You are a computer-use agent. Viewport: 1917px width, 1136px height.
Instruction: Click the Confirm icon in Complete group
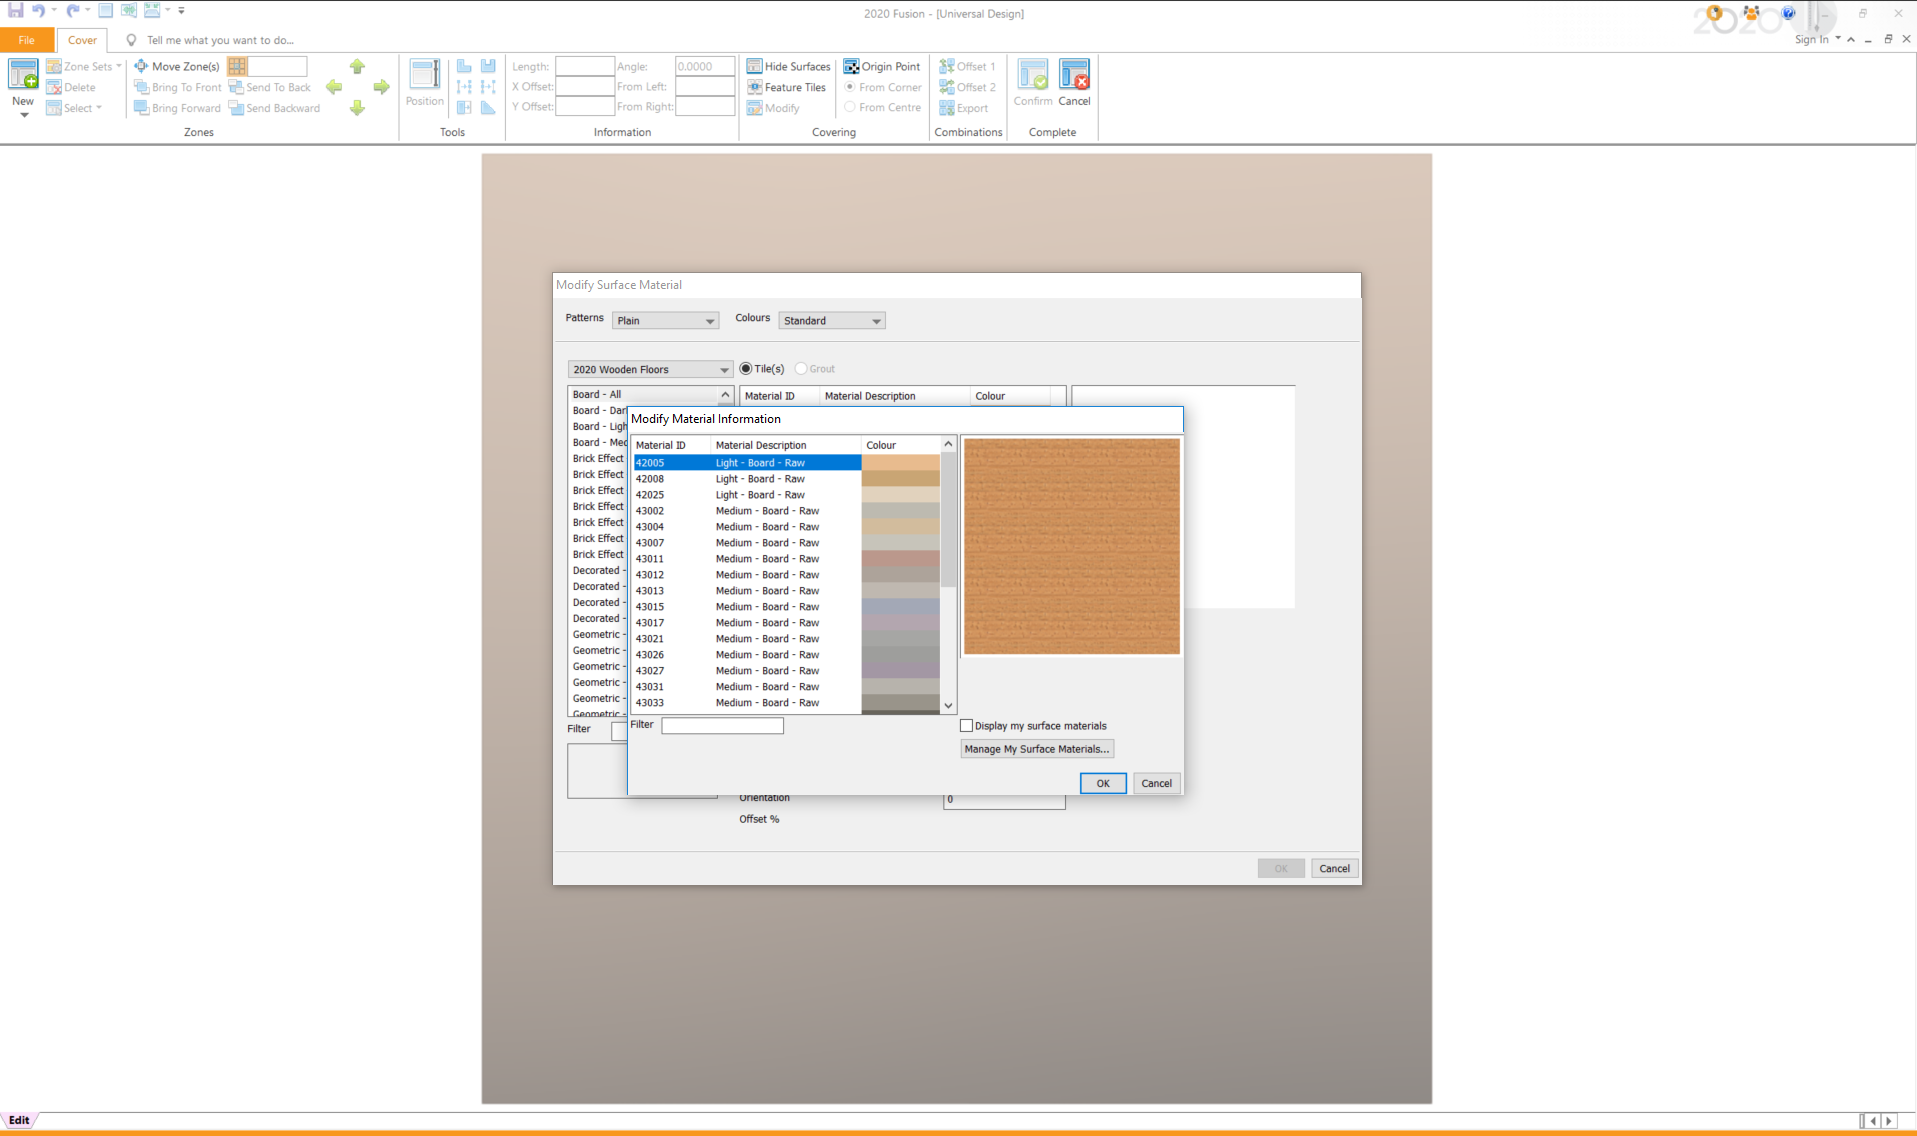coord(1032,76)
